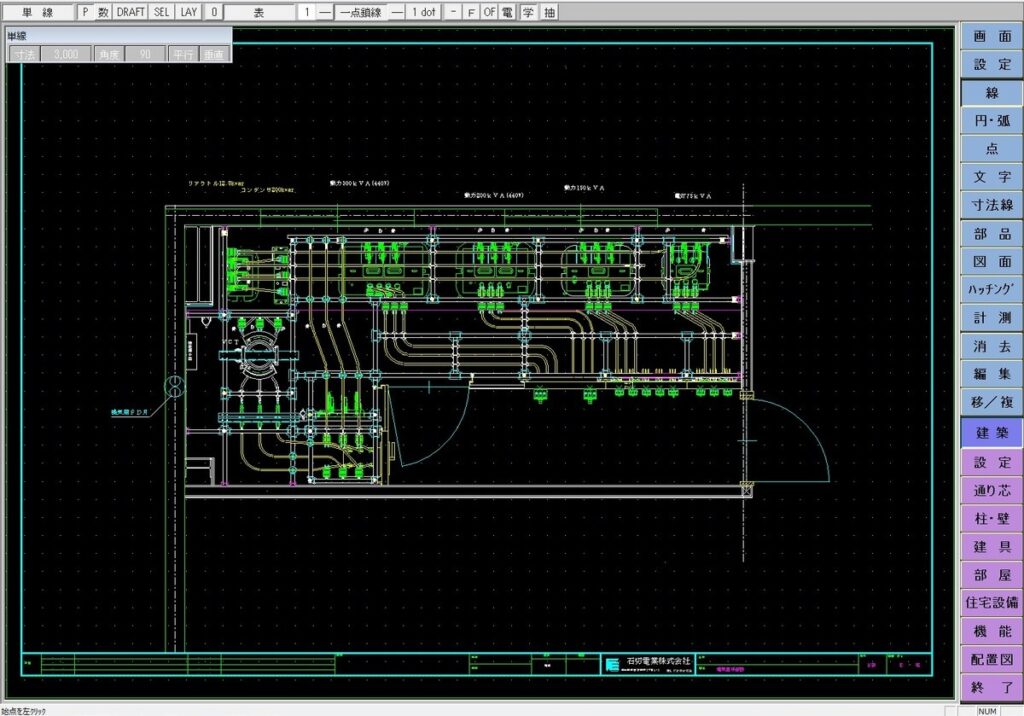
Task: Activate the 文字 text tool
Action: 991,177
